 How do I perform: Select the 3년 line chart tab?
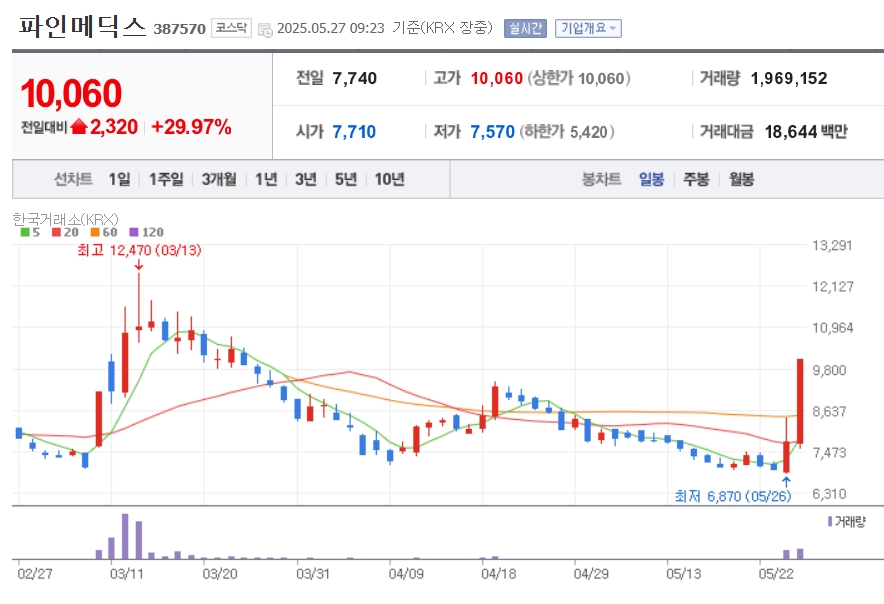(x=306, y=179)
